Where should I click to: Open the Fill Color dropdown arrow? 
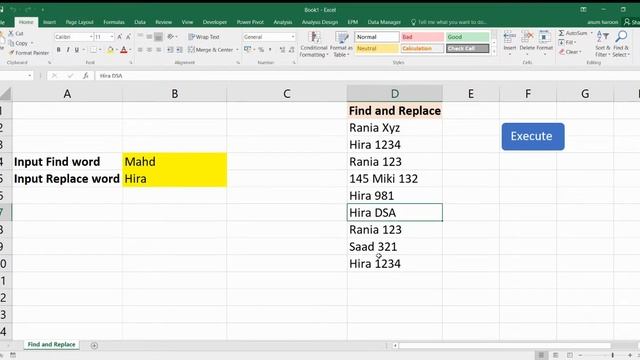[x=116, y=50]
